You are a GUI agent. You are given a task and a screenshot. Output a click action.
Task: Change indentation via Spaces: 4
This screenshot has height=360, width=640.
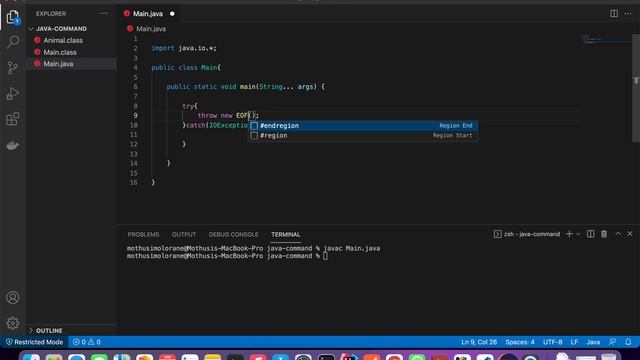click(520, 342)
